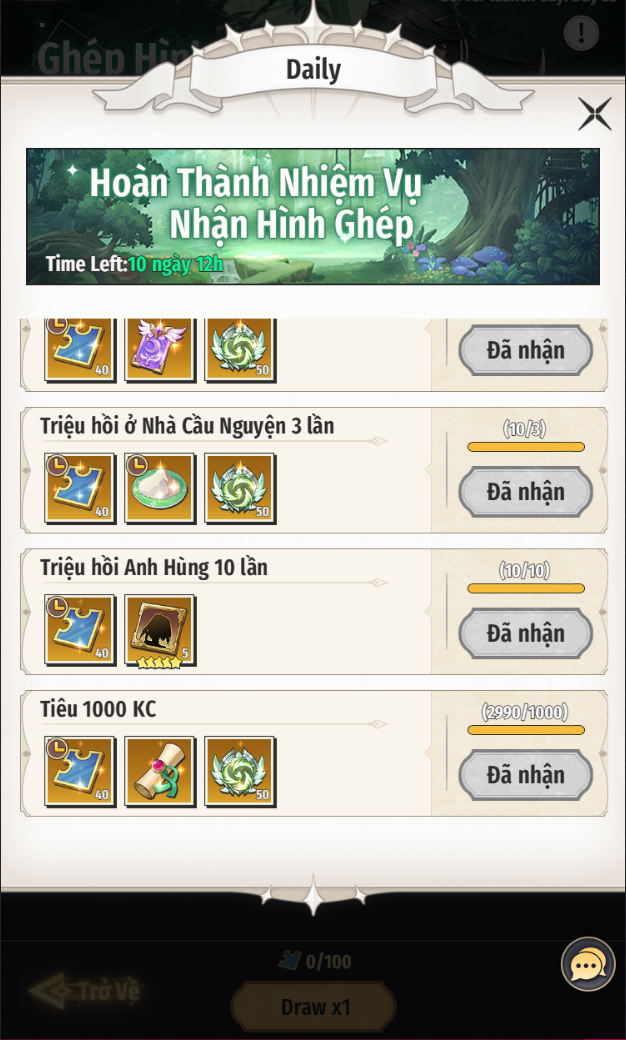Click the 2990/1000 progress bar
This screenshot has width=626, height=1040.
pyautogui.click(x=526, y=730)
